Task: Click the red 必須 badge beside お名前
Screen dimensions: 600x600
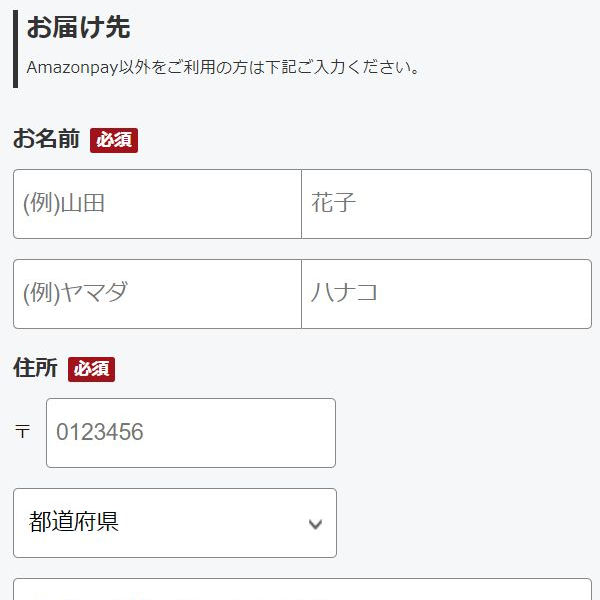Action: tap(114, 140)
